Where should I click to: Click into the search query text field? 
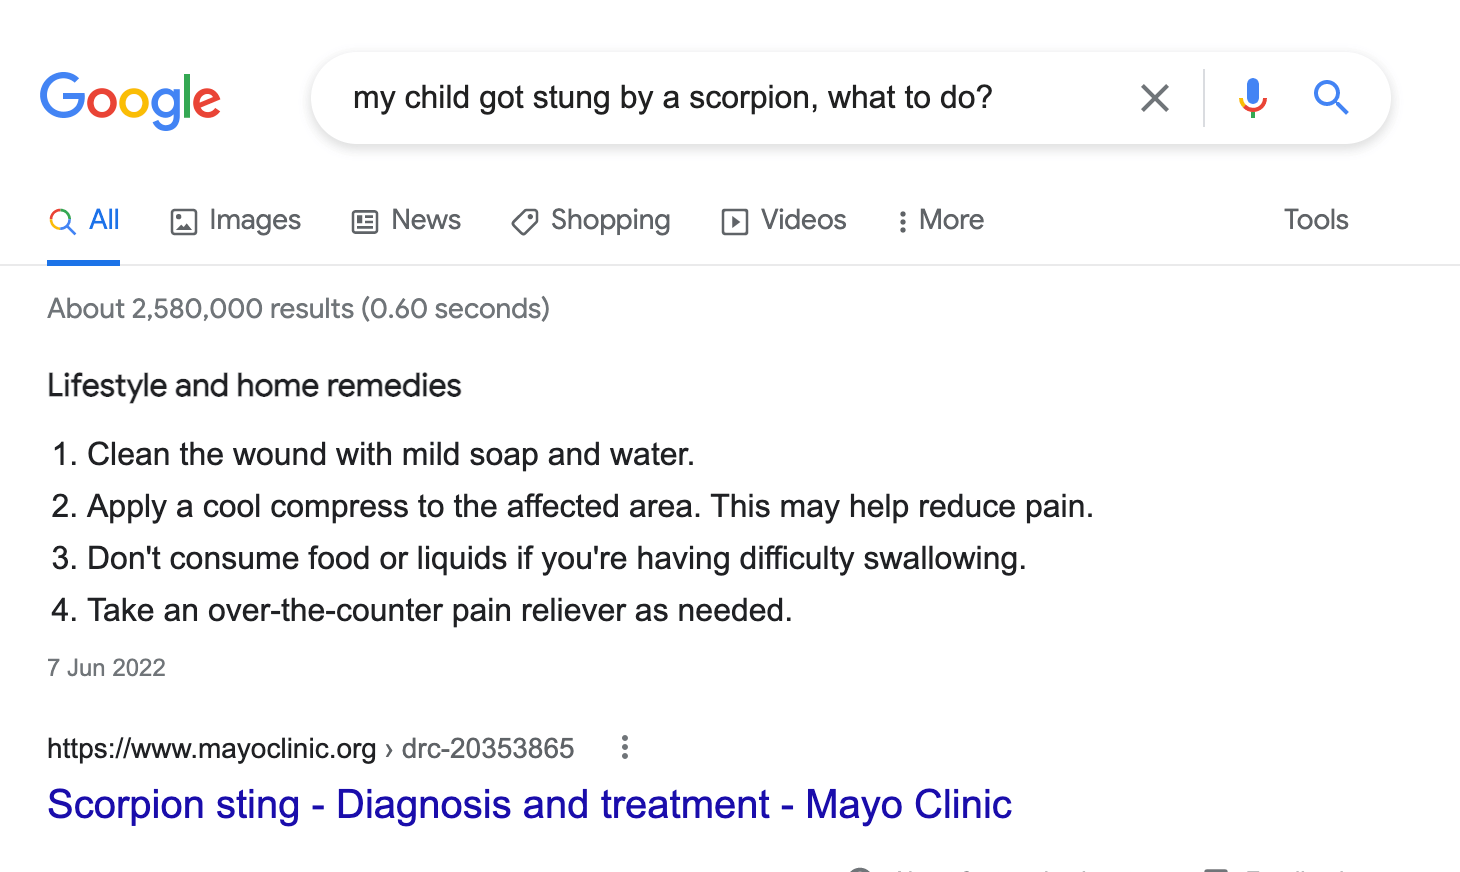point(730,98)
